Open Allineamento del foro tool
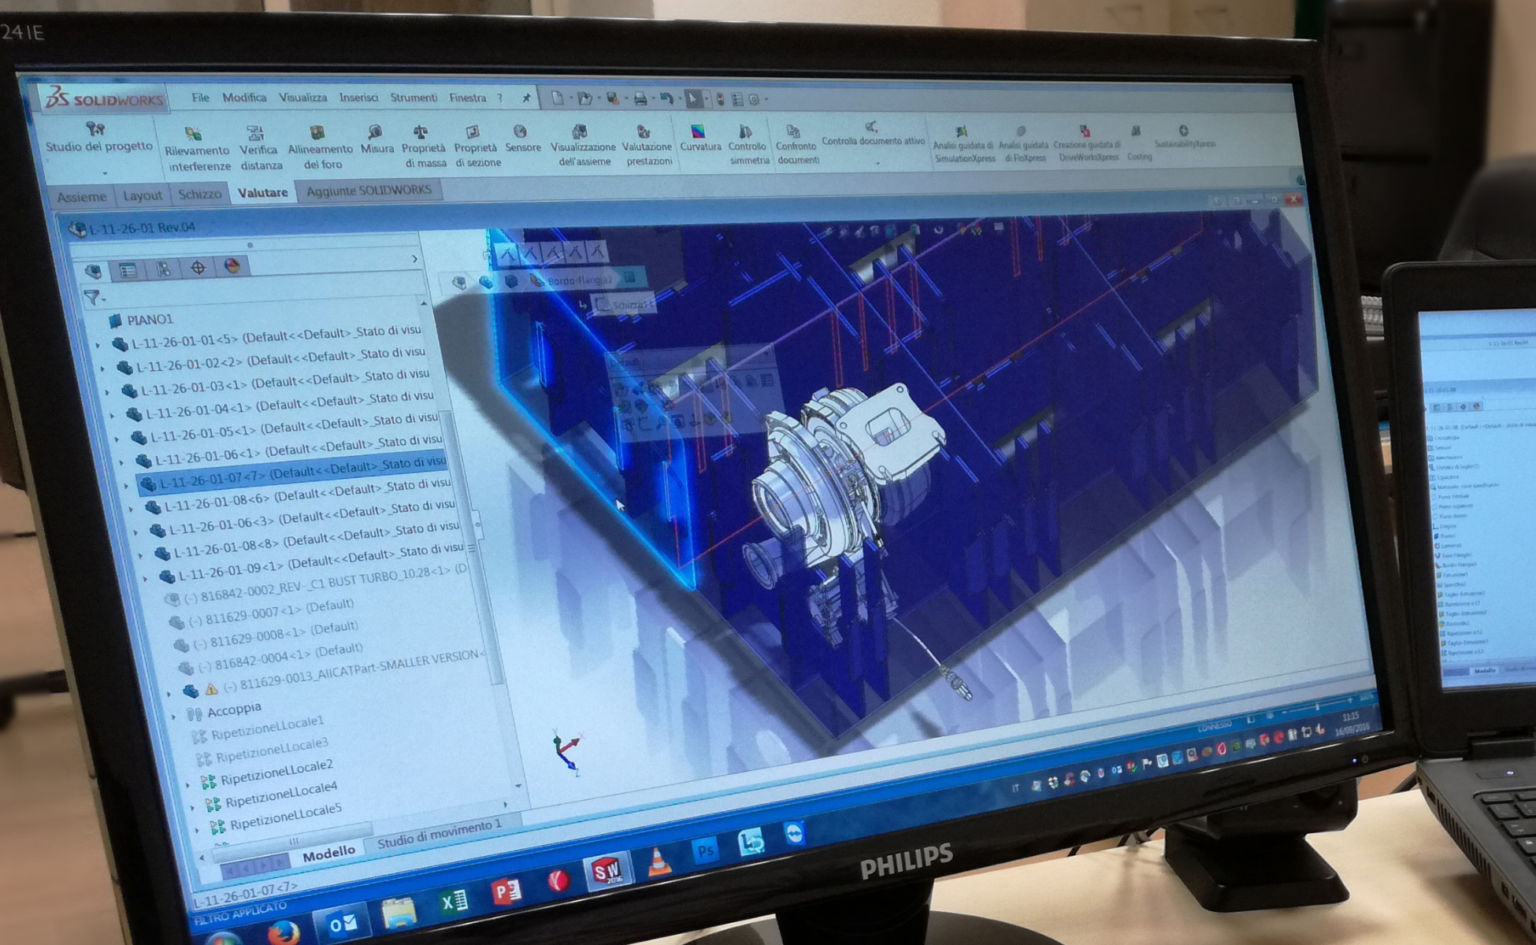 pyautogui.click(x=320, y=147)
